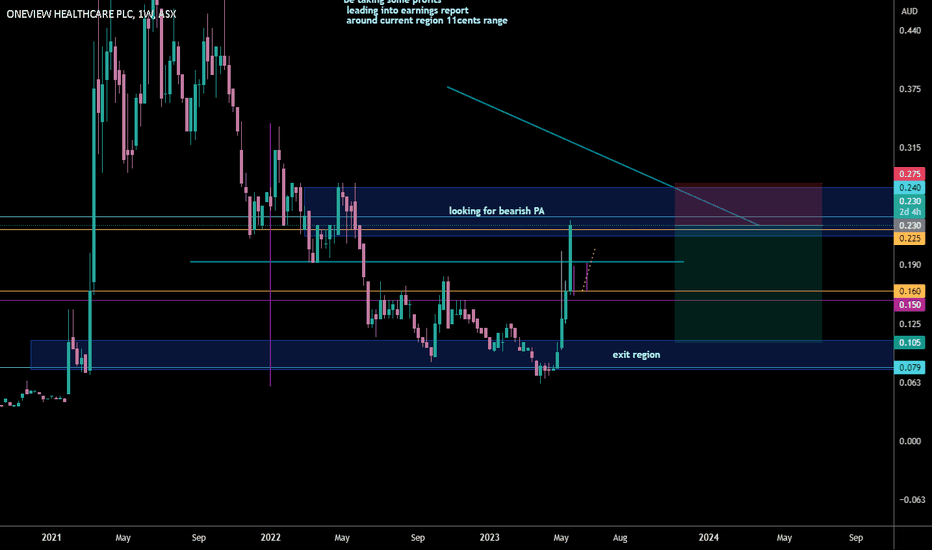Viewport: 932px width, 550px height.
Task: Select the dotted orange projection line
Action: tap(588, 269)
